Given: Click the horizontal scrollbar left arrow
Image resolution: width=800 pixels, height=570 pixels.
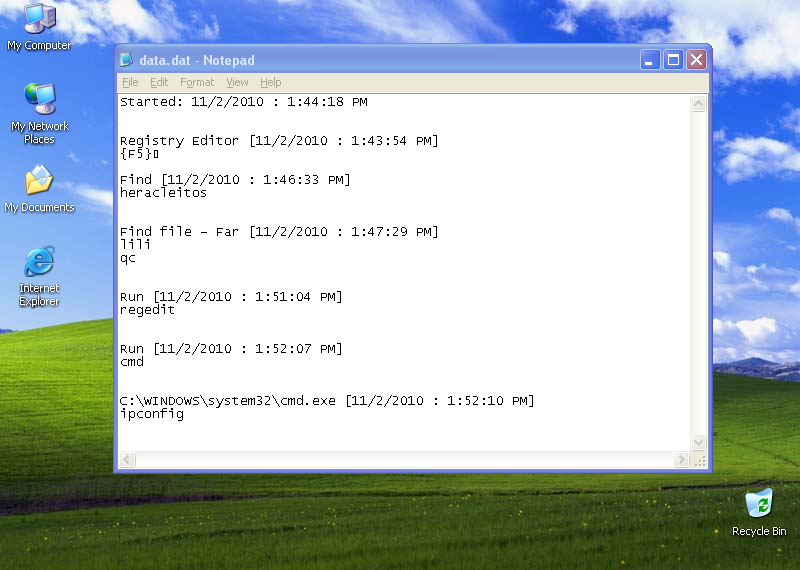Looking at the screenshot, I should (x=127, y=460).
